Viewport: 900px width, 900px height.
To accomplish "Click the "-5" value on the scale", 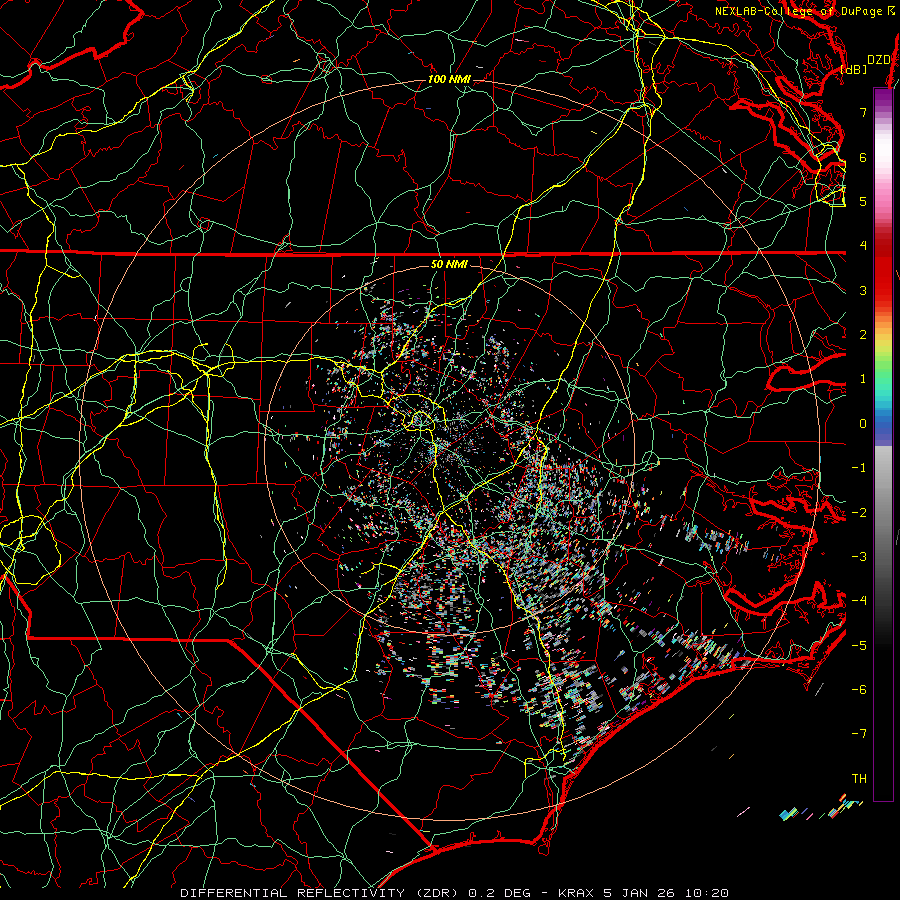I will [x=859, y=646].
